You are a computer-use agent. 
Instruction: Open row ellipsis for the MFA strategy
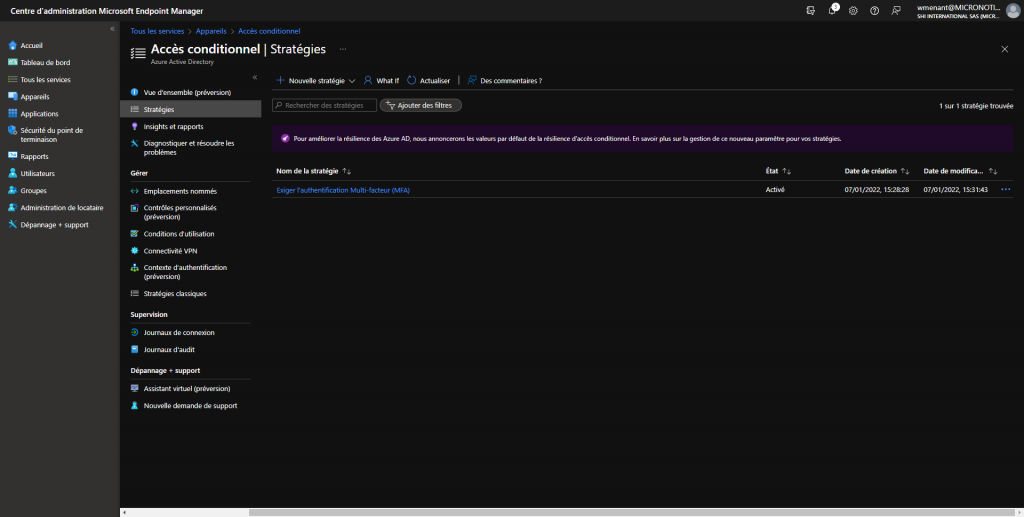click(x=1005, y=189)
